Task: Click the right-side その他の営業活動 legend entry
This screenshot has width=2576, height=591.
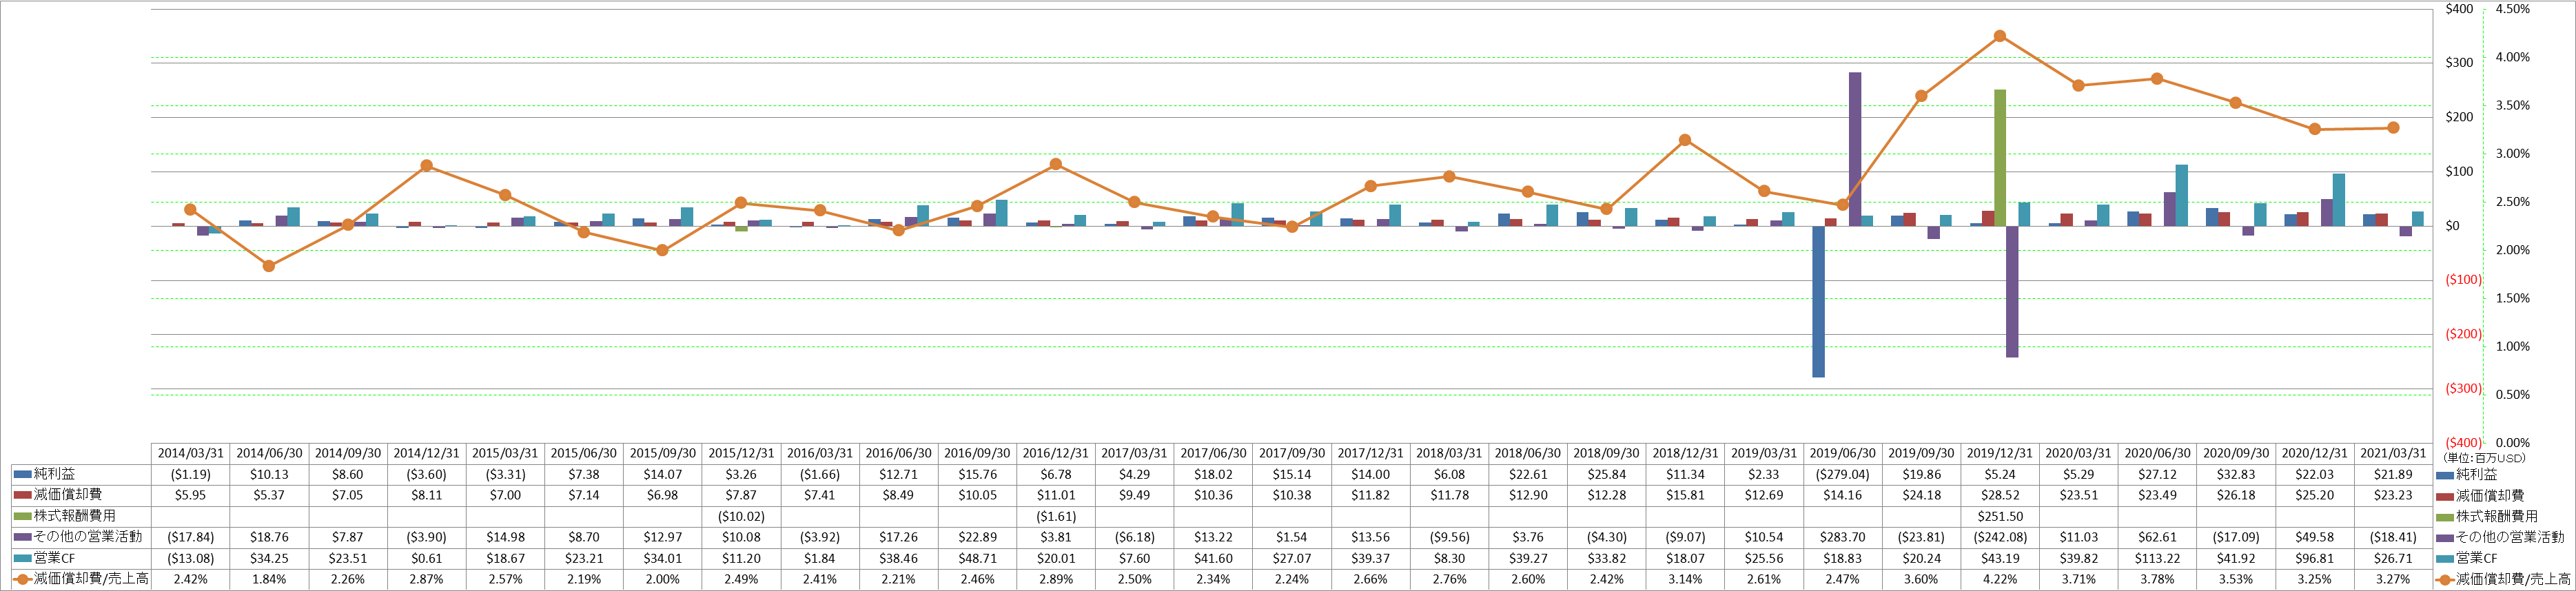Action: 2501,537
